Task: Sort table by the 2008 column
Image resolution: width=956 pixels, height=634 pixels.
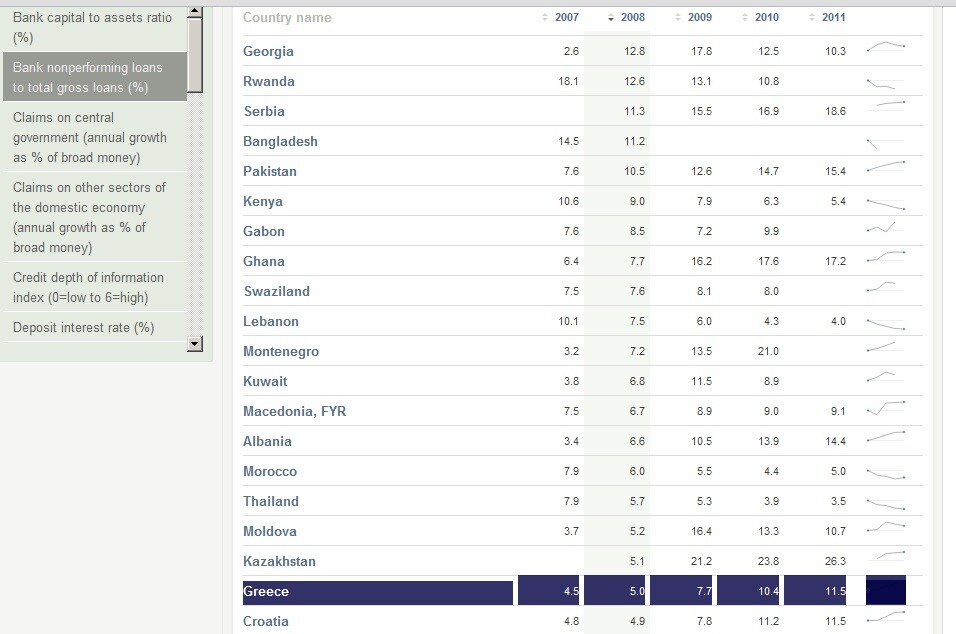Action: tap(626, 18)
